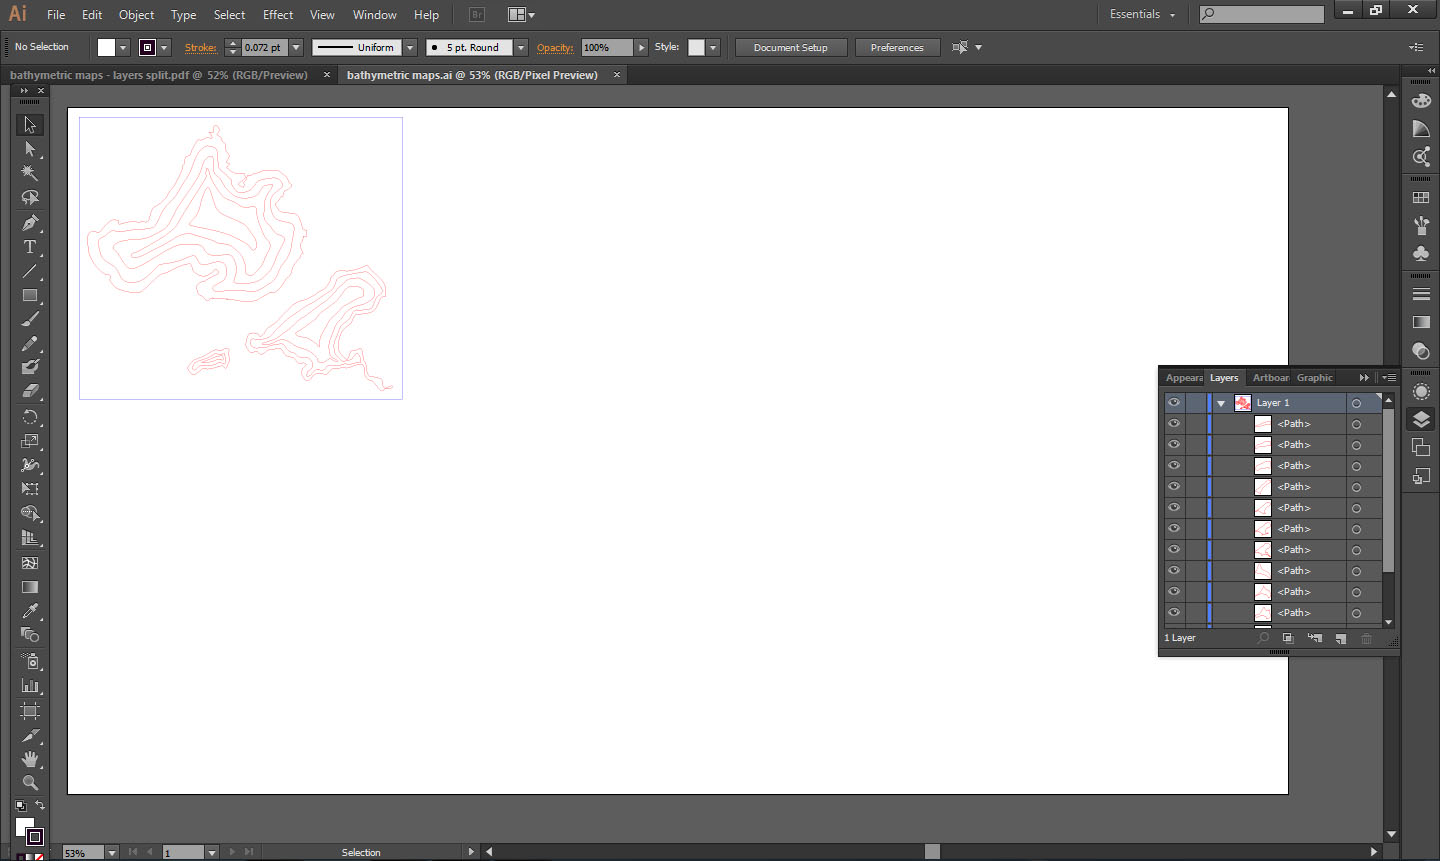Open the Effect menu

point(278,14)
